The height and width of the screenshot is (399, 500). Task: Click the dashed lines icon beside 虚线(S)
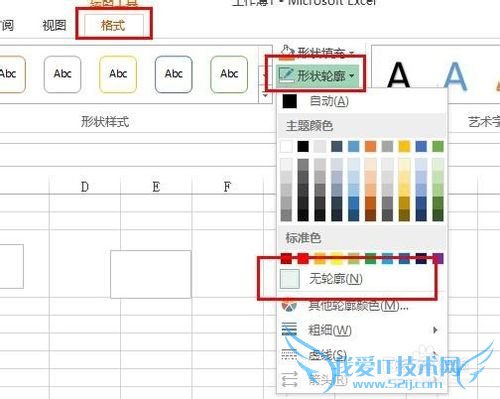(289, 354)
